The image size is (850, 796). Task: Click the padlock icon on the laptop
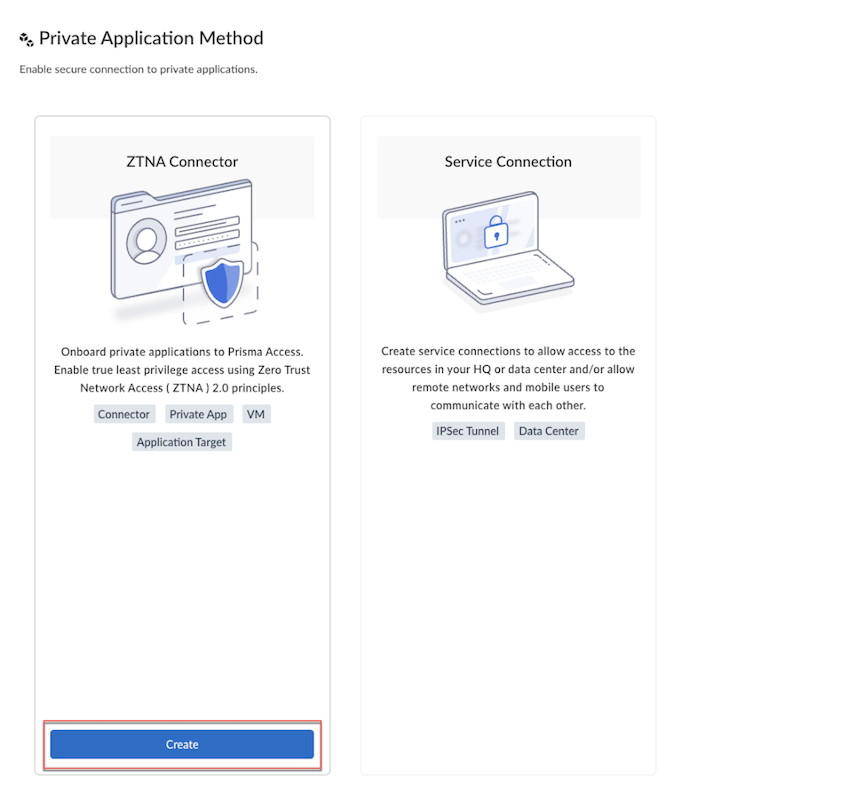pyautogui.click(x=495, y=235)
